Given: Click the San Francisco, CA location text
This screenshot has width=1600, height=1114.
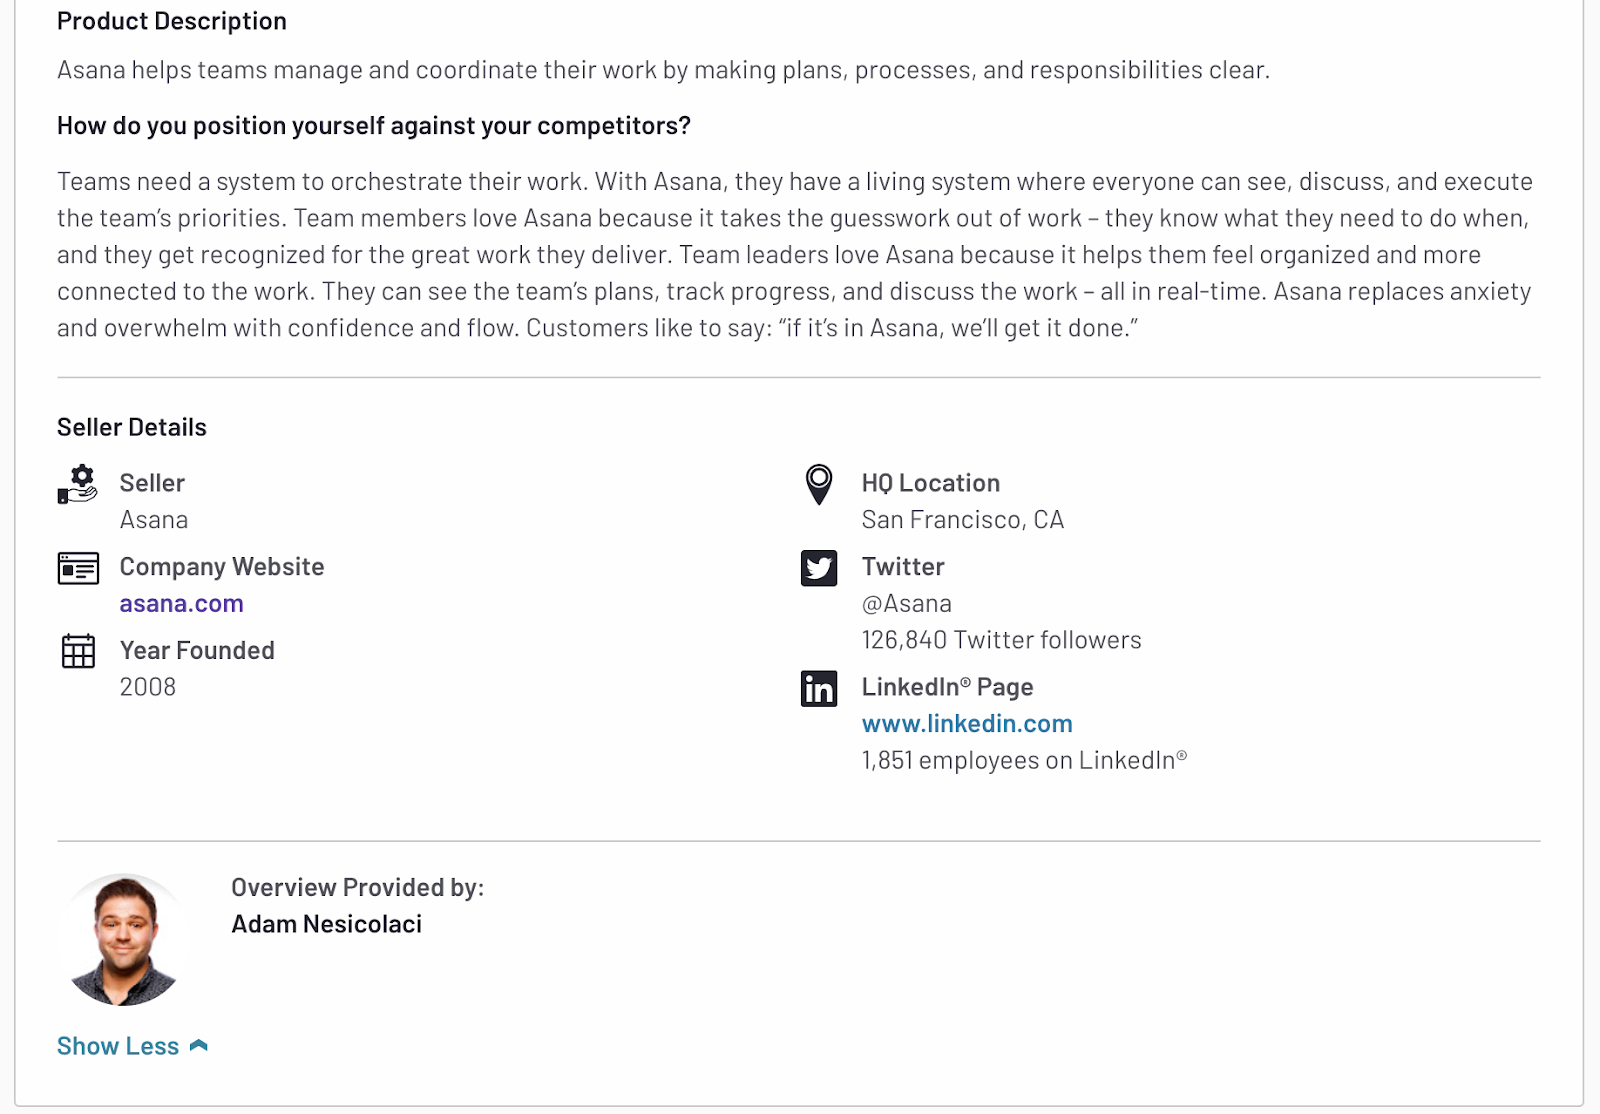Looking at the screenshot, I should click(963, 520).
